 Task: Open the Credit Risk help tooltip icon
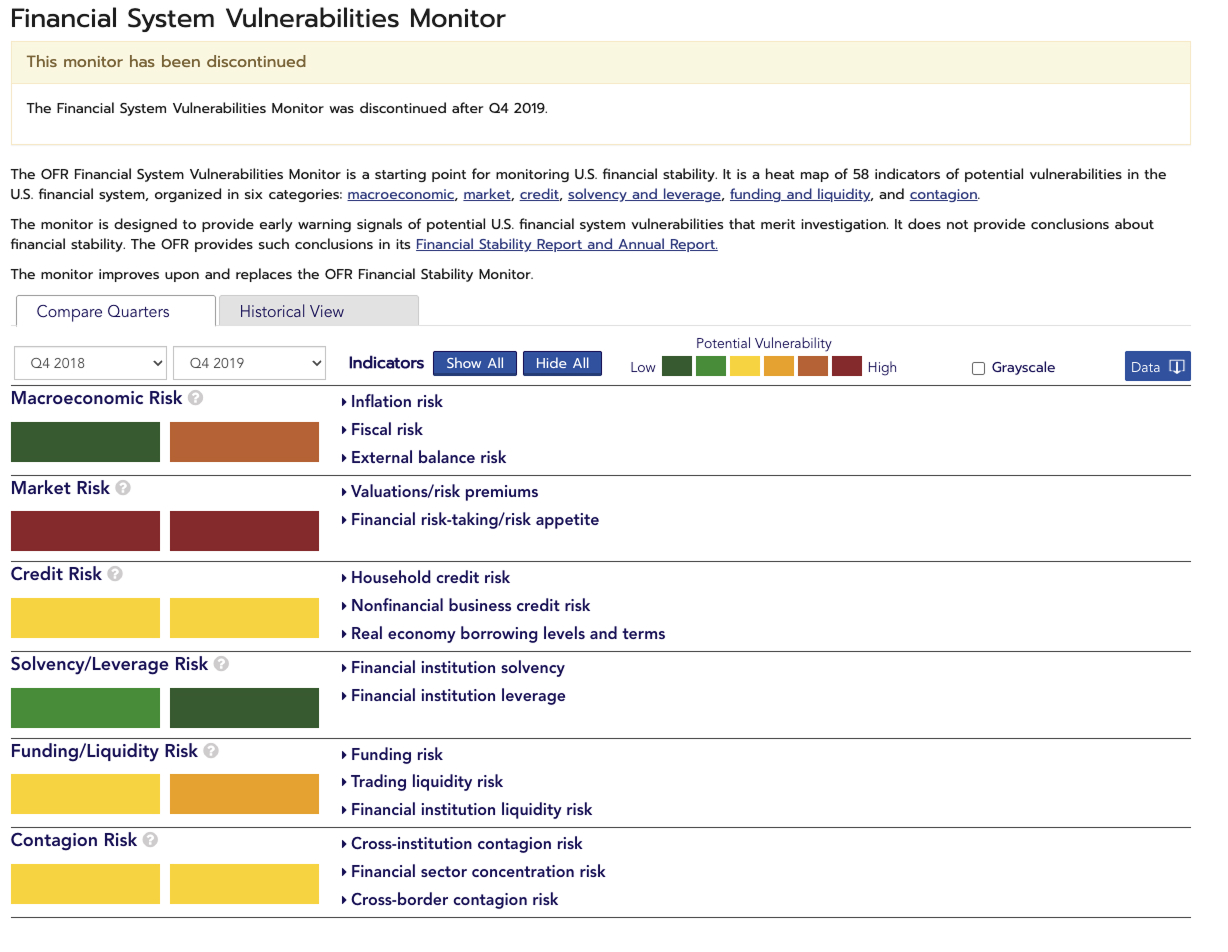click(x=114, y=574)
